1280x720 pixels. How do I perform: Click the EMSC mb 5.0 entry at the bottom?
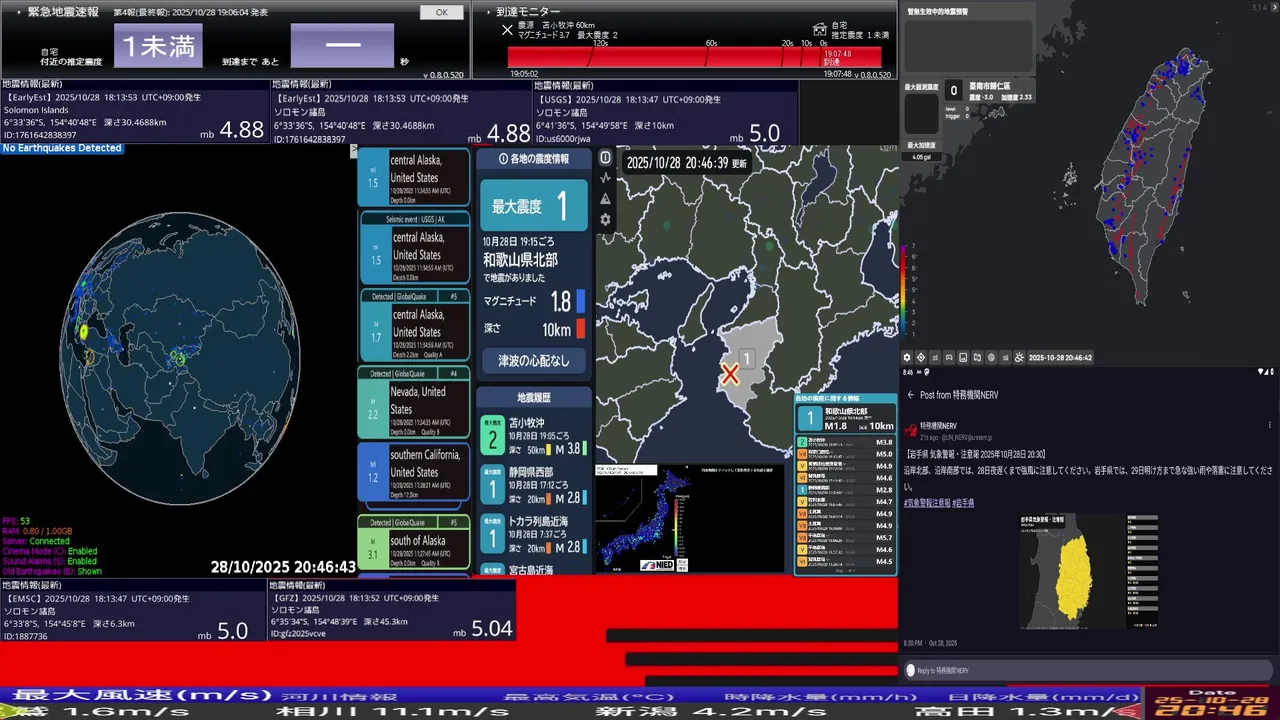[134, 610]
